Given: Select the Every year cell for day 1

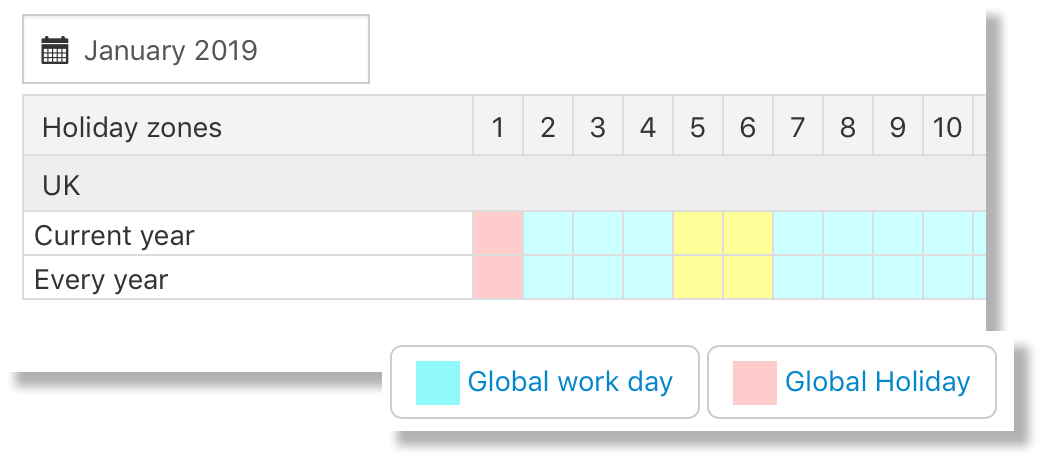Looking at the screenshot, I should (498, 278).
